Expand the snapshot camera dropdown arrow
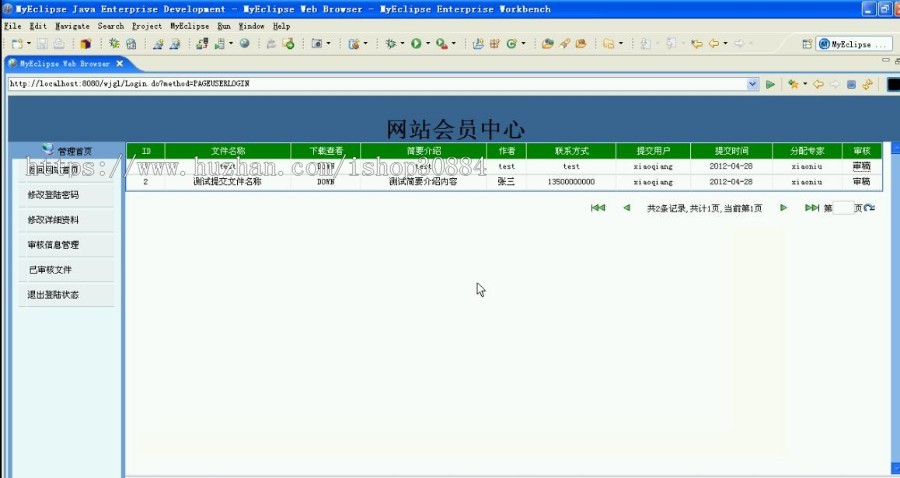The image size is (900, 478). [x=328, y=44]
